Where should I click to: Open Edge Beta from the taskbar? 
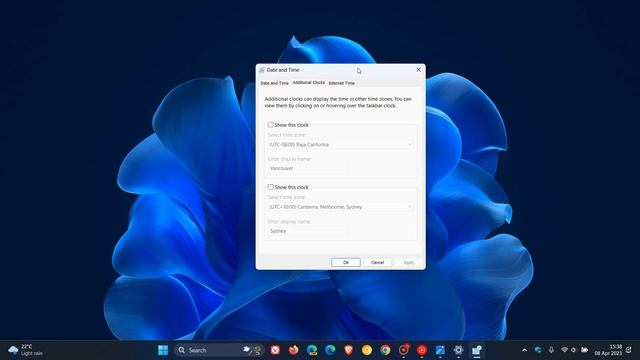[312, 350]
